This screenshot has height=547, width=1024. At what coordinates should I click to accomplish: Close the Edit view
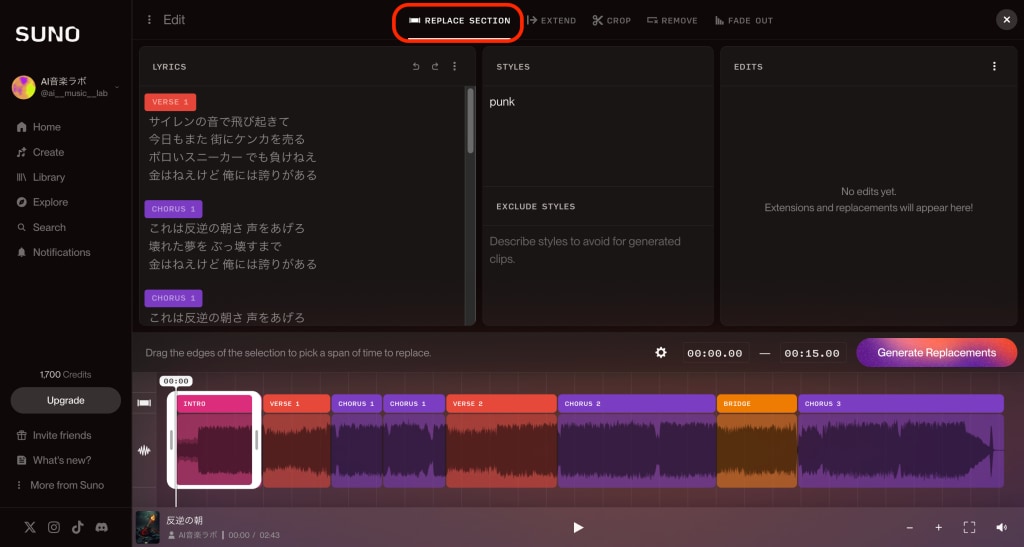tap(1006, 20)
